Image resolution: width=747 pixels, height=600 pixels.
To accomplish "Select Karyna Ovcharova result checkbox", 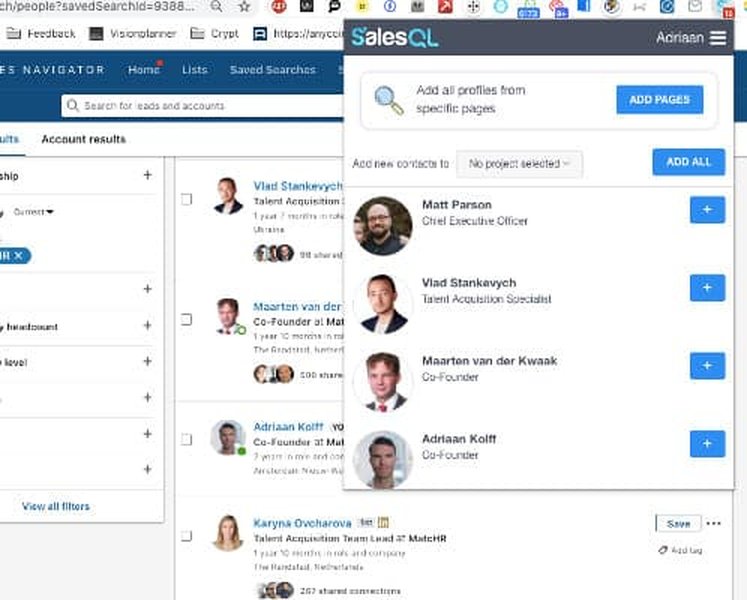I will tap(187, 536).
